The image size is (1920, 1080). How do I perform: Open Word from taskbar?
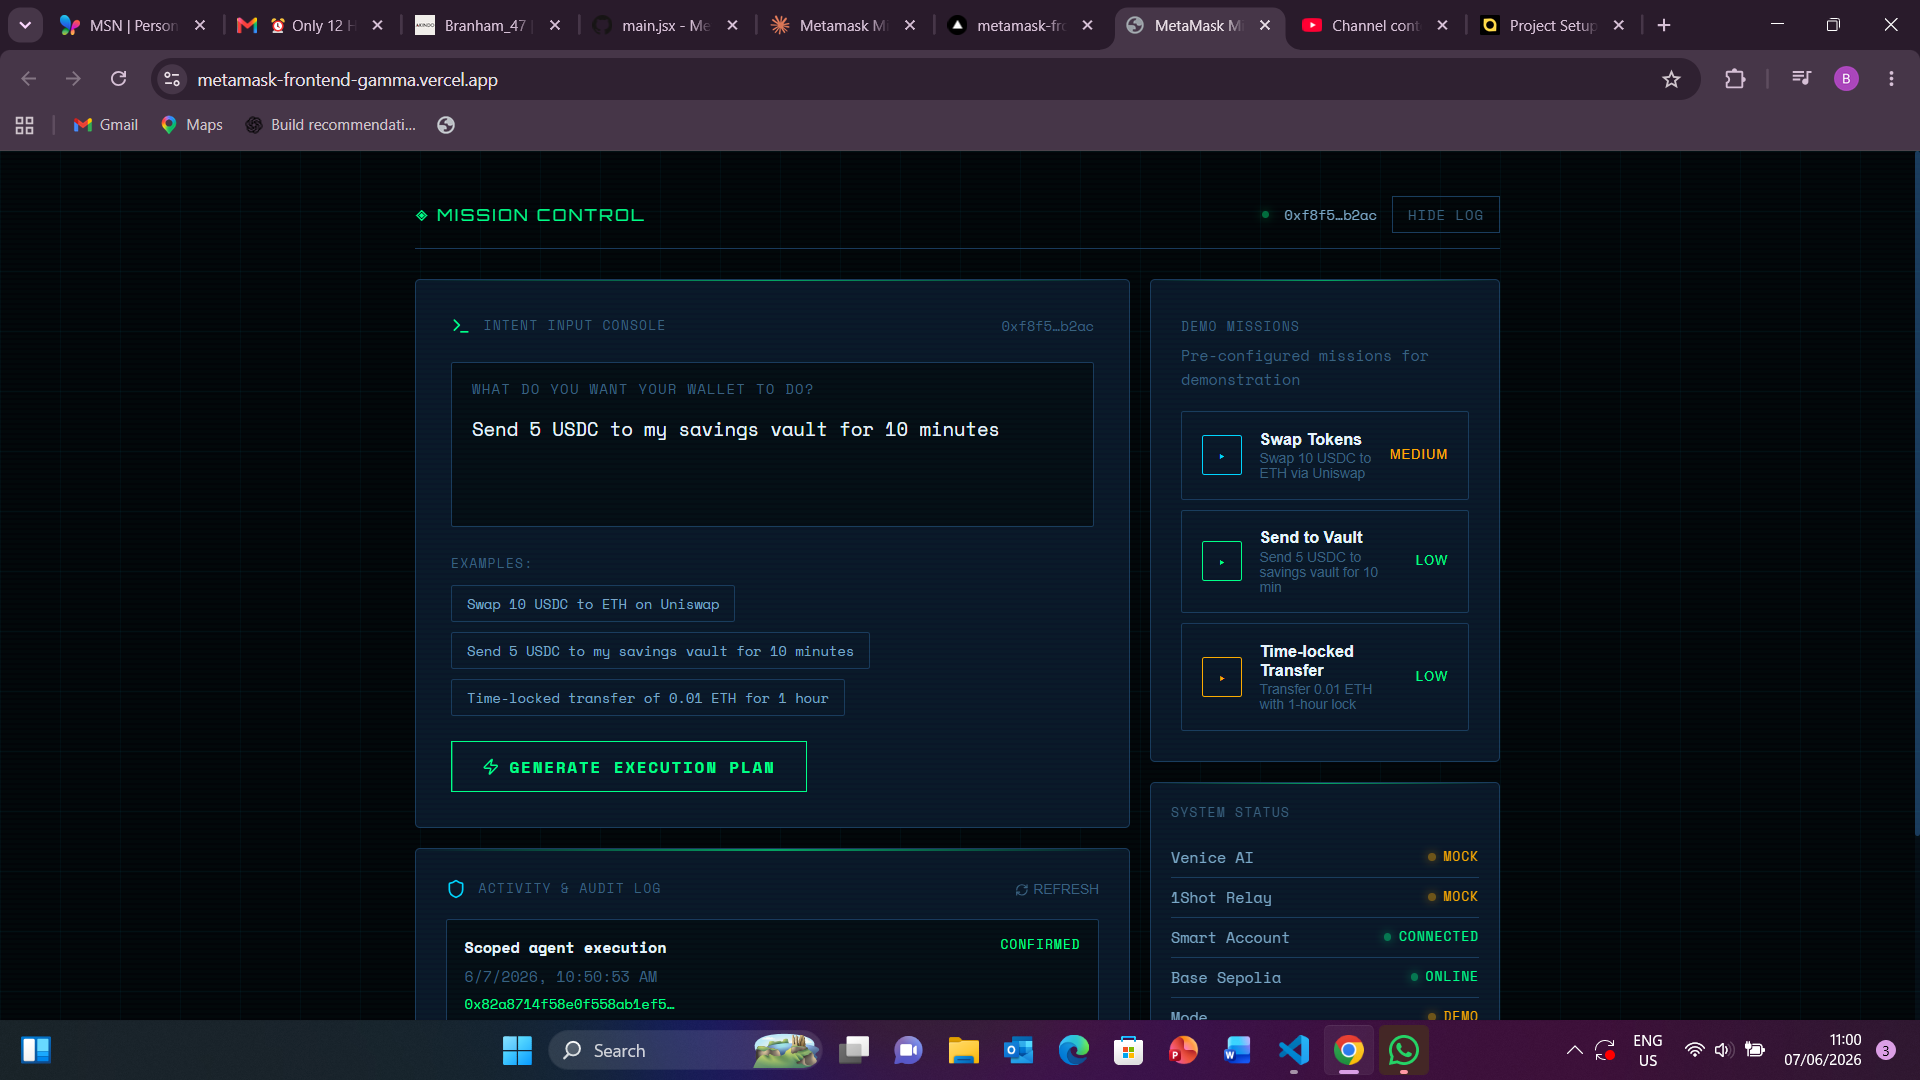point(1238,1050)
